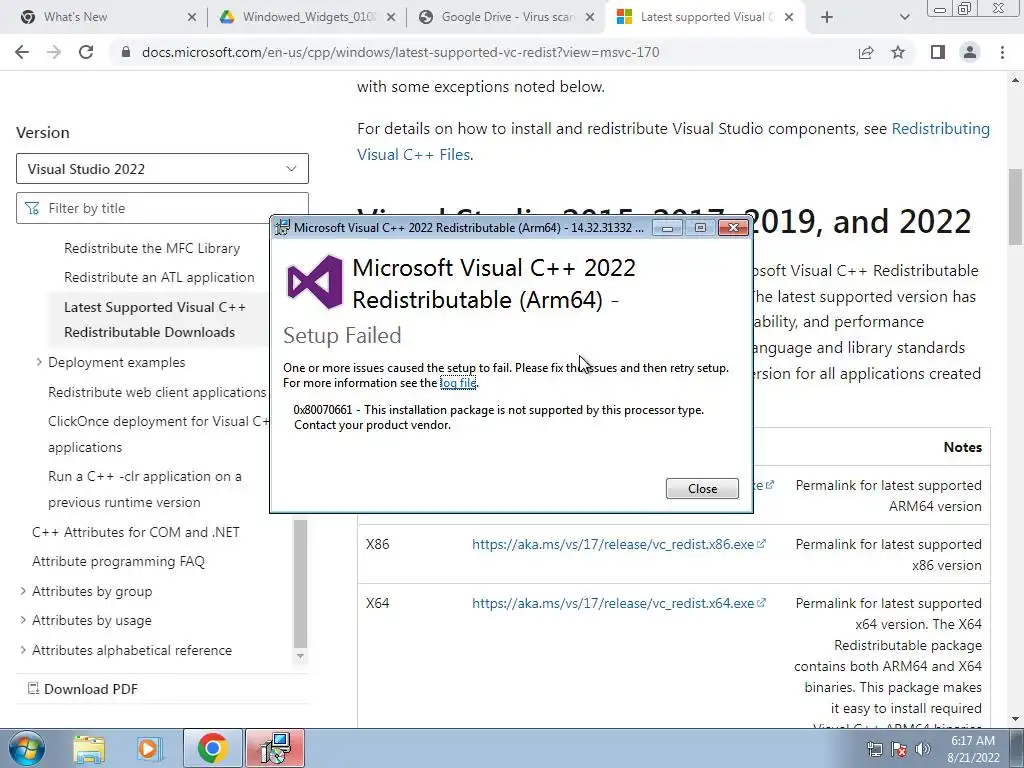Image resolution: width=1024 pixels, height=768 pixels.
Task: Open Redistribute web client applications
Action: [157, 392]
